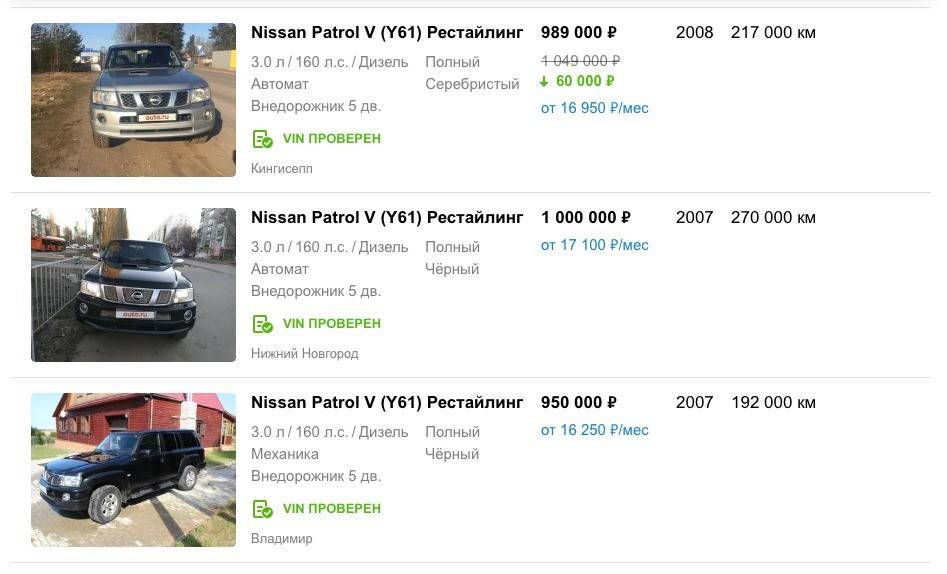947x574 pixels.
Task: Open the 950 000 ₽ Nissan Patrol title
Action: (387, 403)
